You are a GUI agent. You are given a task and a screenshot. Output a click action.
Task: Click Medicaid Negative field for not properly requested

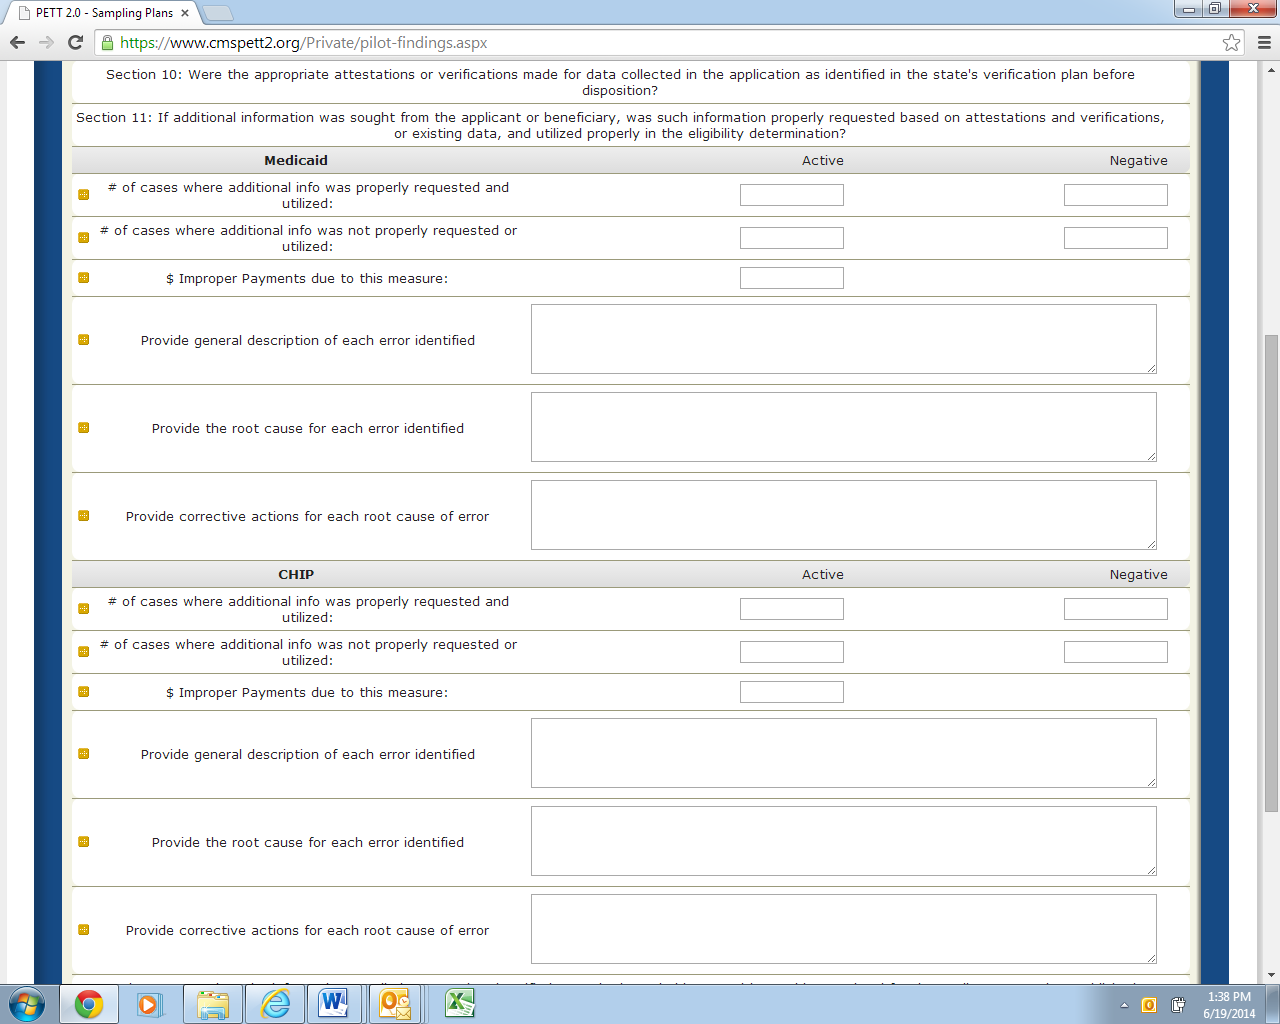pos(1115,238)
